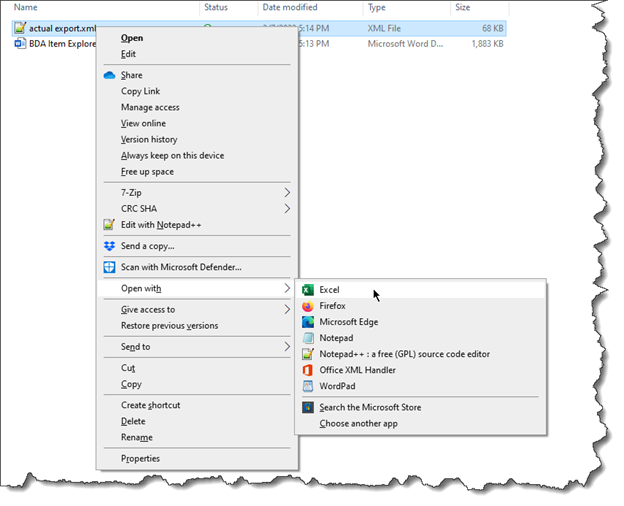Choose Edit with Notepad++ entry
The height and width of the screenshot is (506, 624).
(x=197, y=225)
